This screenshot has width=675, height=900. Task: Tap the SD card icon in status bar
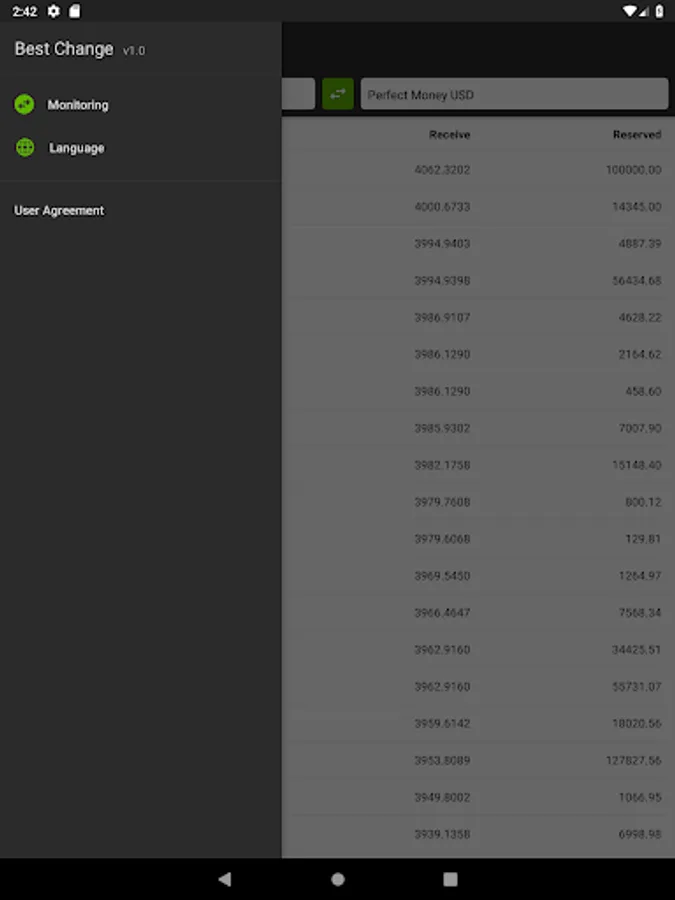74,11
